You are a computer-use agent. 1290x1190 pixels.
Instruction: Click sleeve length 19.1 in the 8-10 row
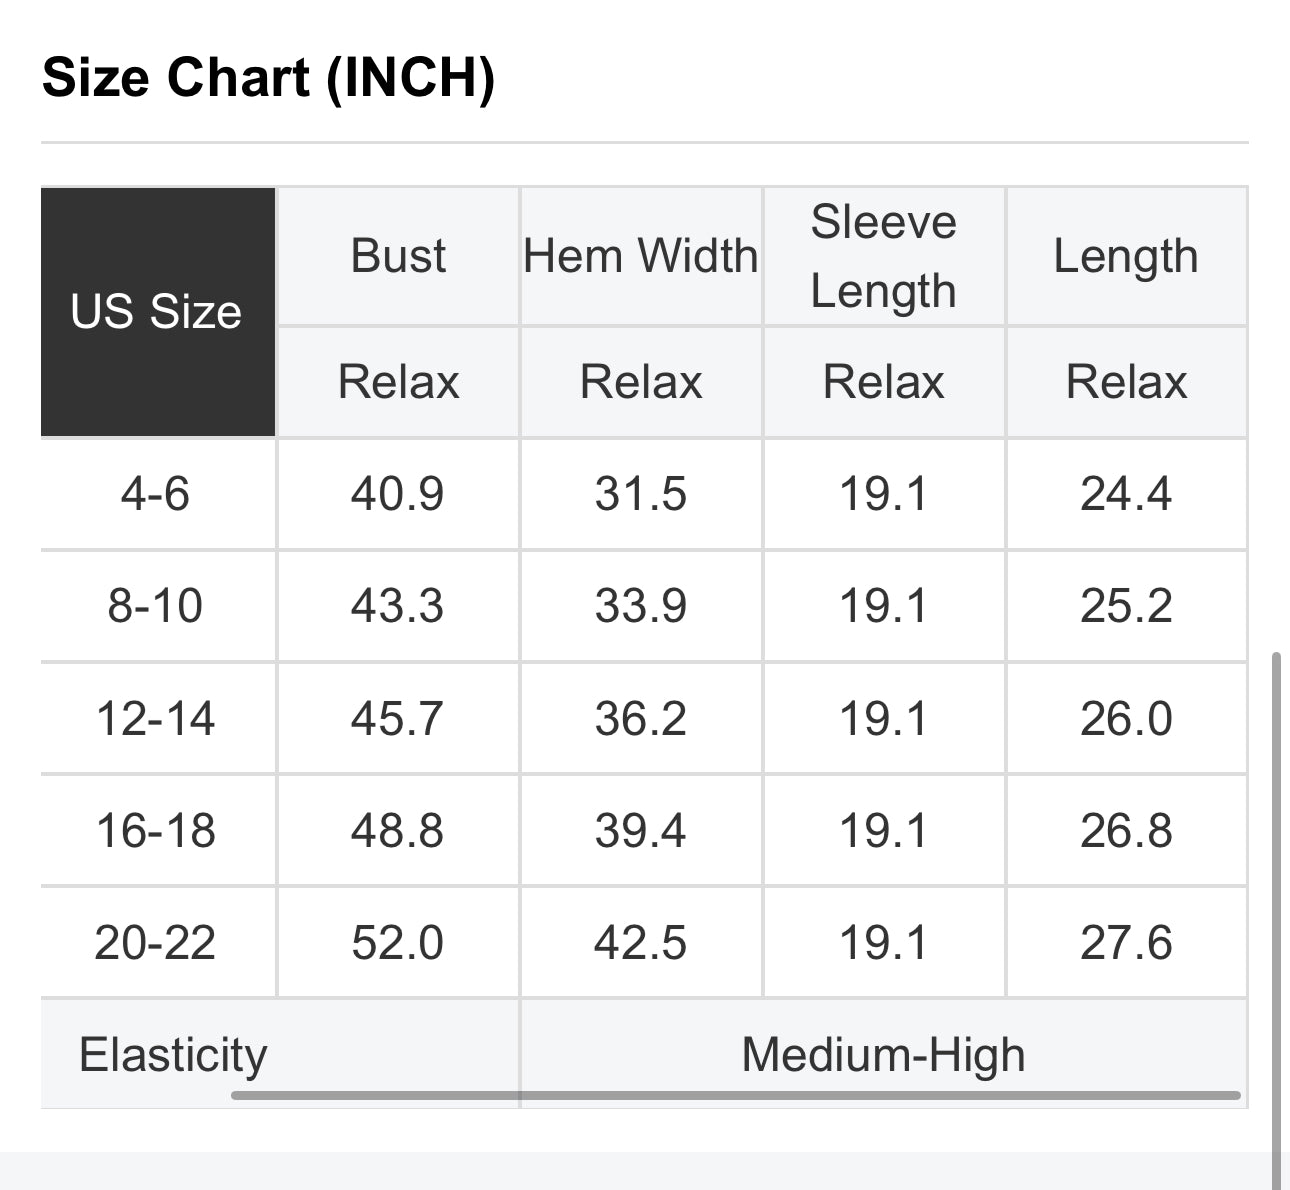(884, 606)
